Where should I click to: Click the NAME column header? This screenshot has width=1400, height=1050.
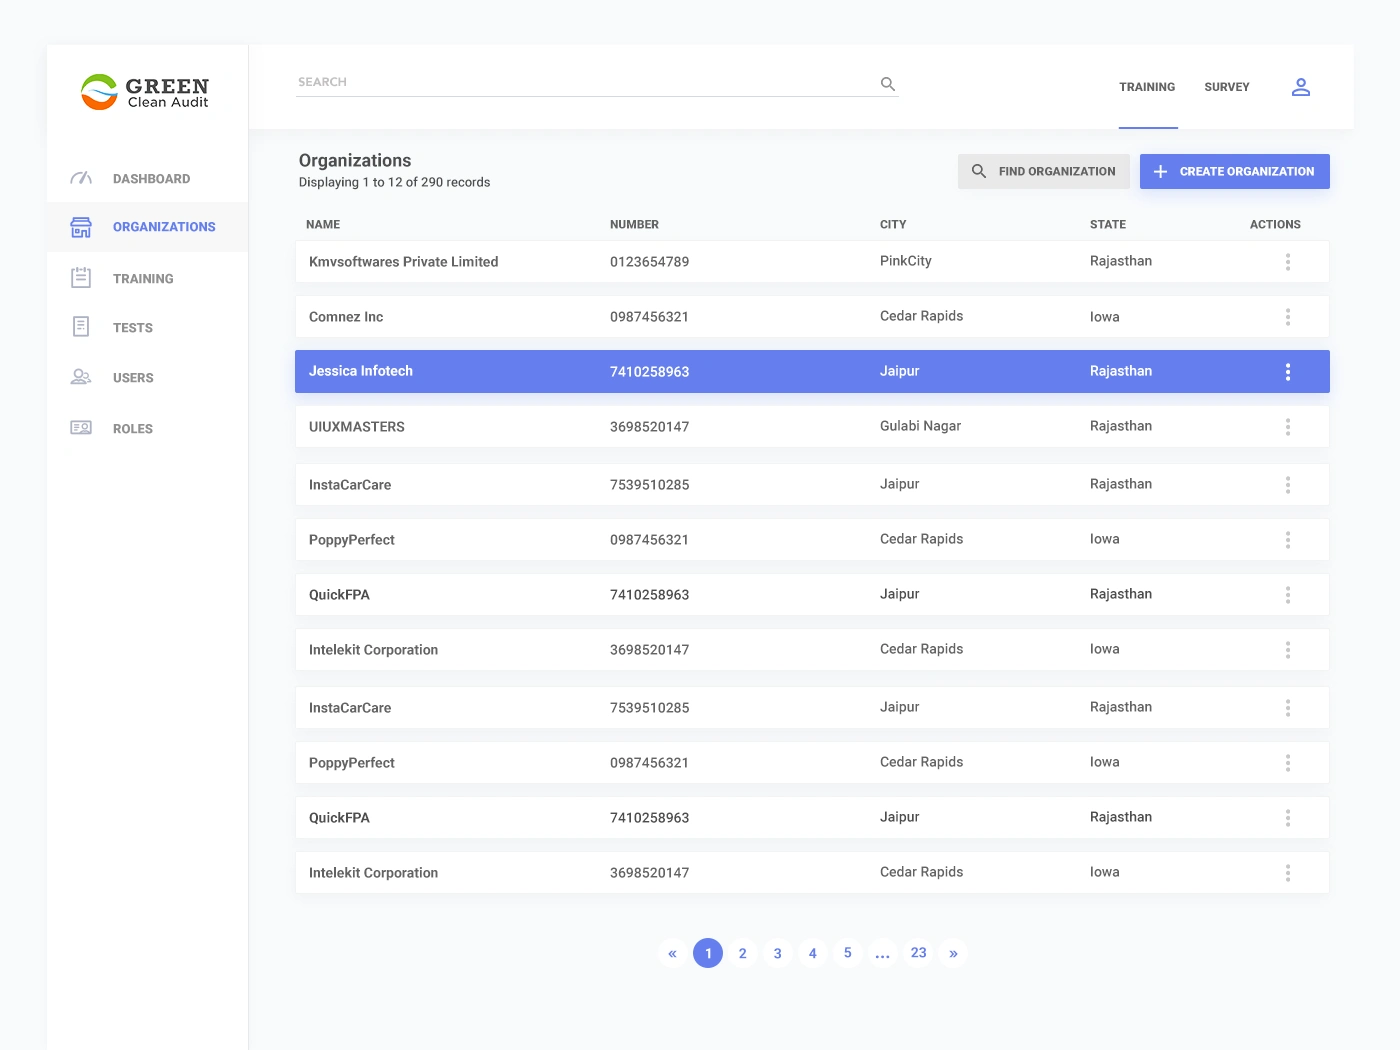coord(323,225)
